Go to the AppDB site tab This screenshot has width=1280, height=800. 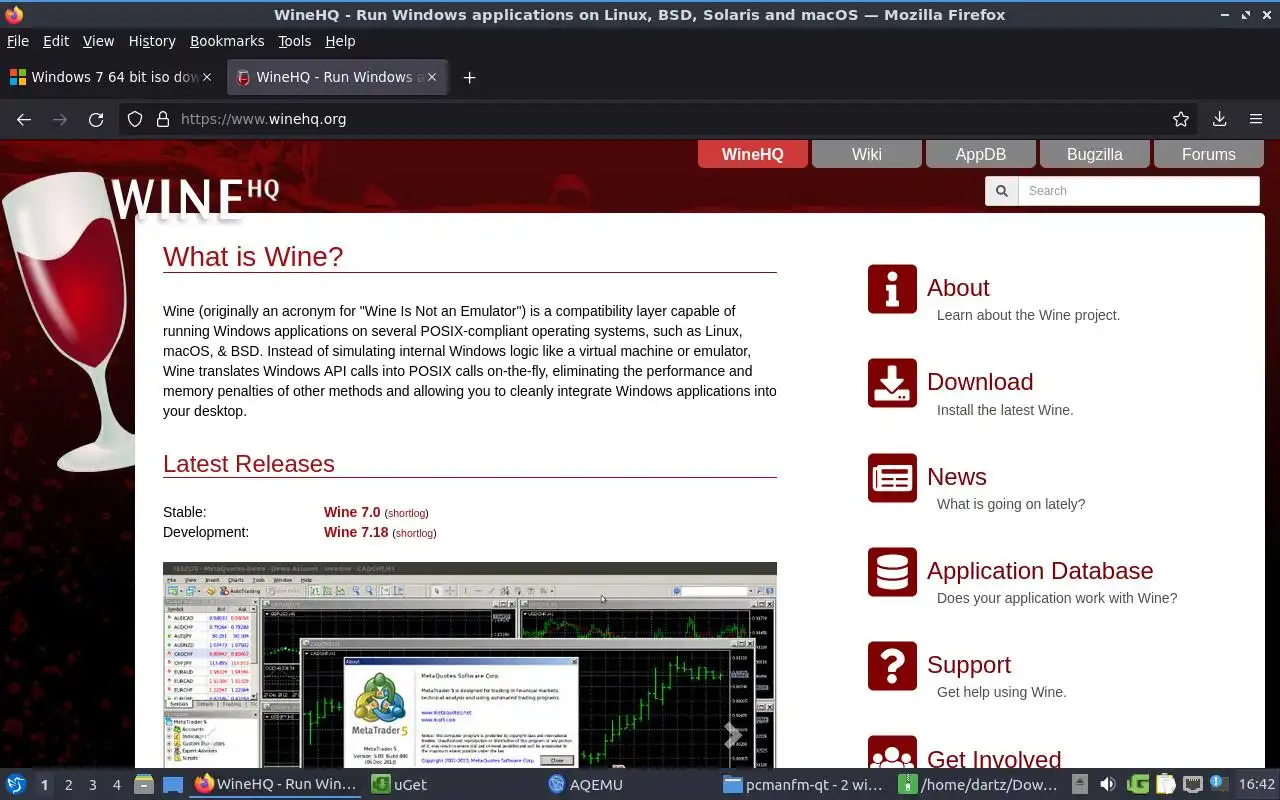click(x=981, y=154)
